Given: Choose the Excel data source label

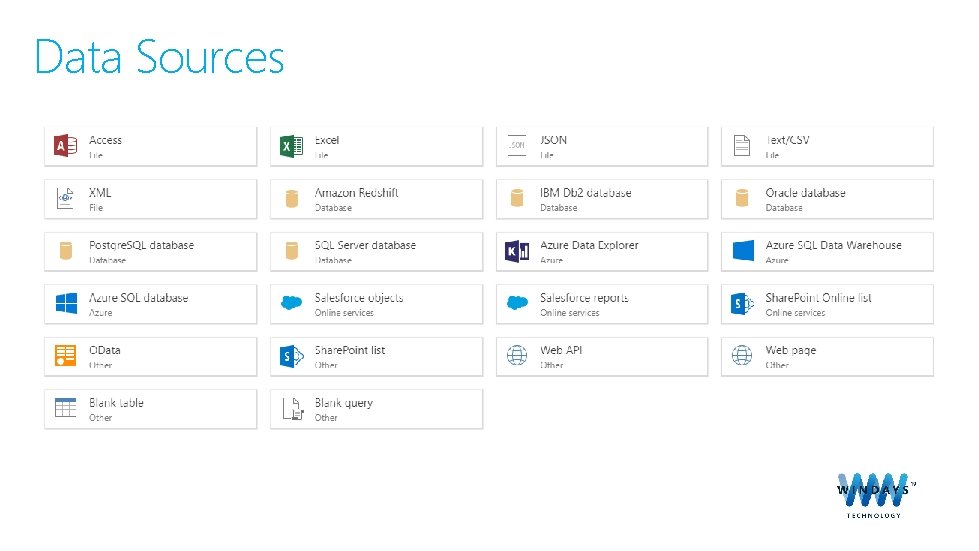Looking at the screenshot, I should [327, 140].
